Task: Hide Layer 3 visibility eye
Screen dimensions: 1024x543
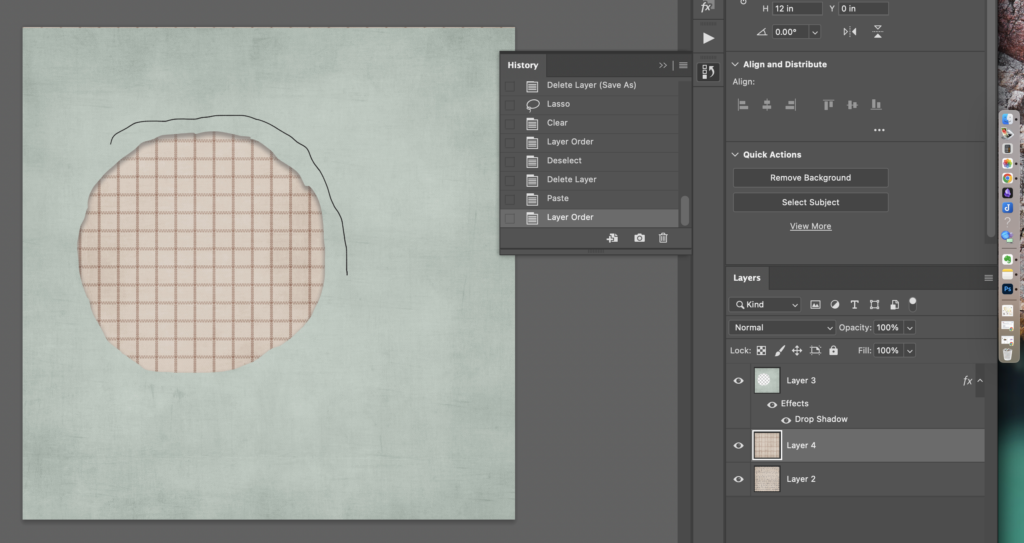Action: coord(739,381)
